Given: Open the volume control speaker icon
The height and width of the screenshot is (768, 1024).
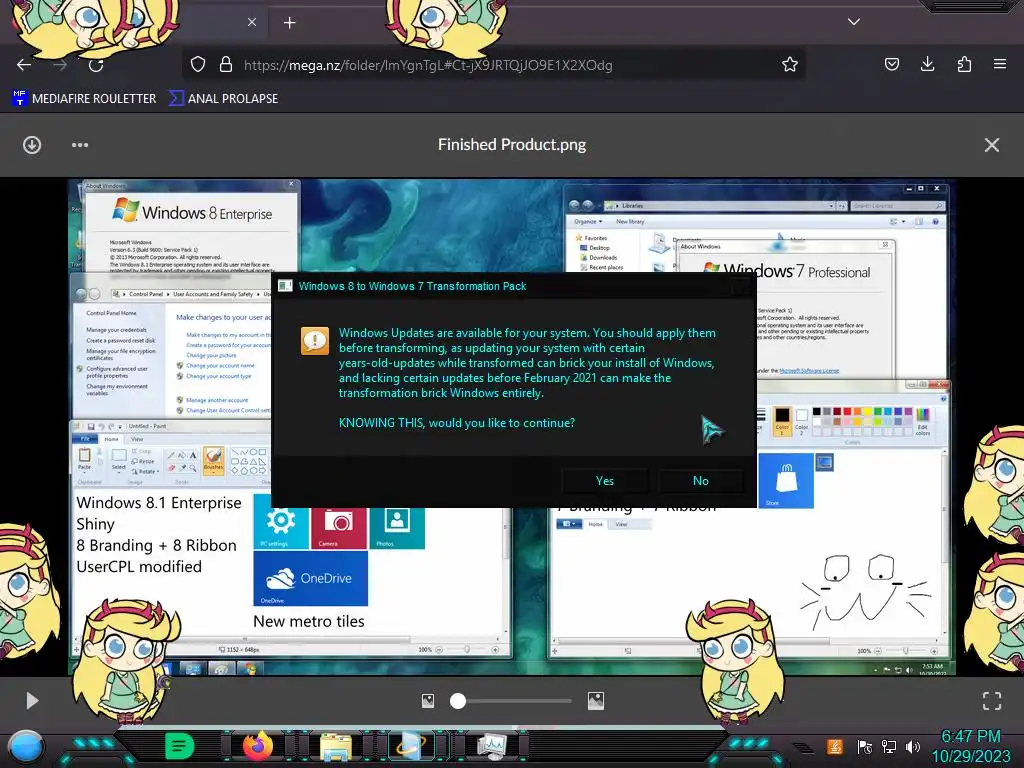Looking at the screenshot, I should pos(912,746).
